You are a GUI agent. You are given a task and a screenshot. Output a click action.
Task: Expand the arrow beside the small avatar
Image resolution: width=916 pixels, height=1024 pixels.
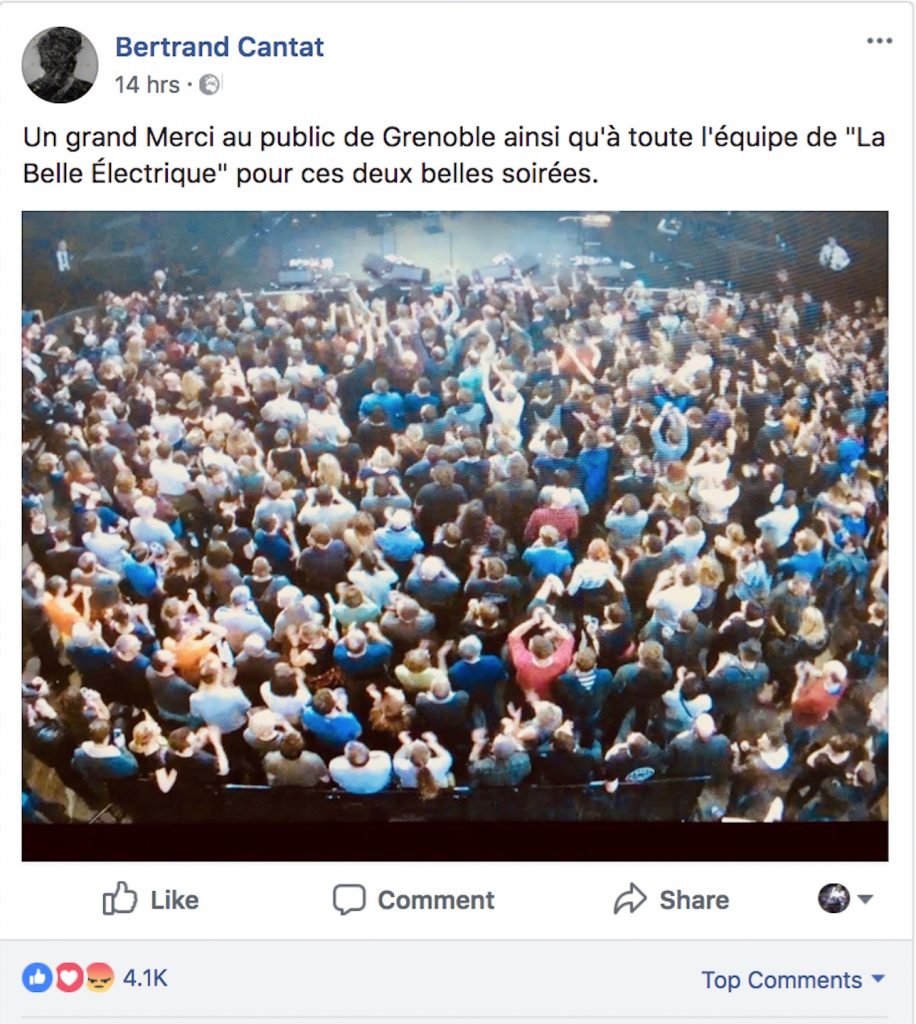click(864, 899)
